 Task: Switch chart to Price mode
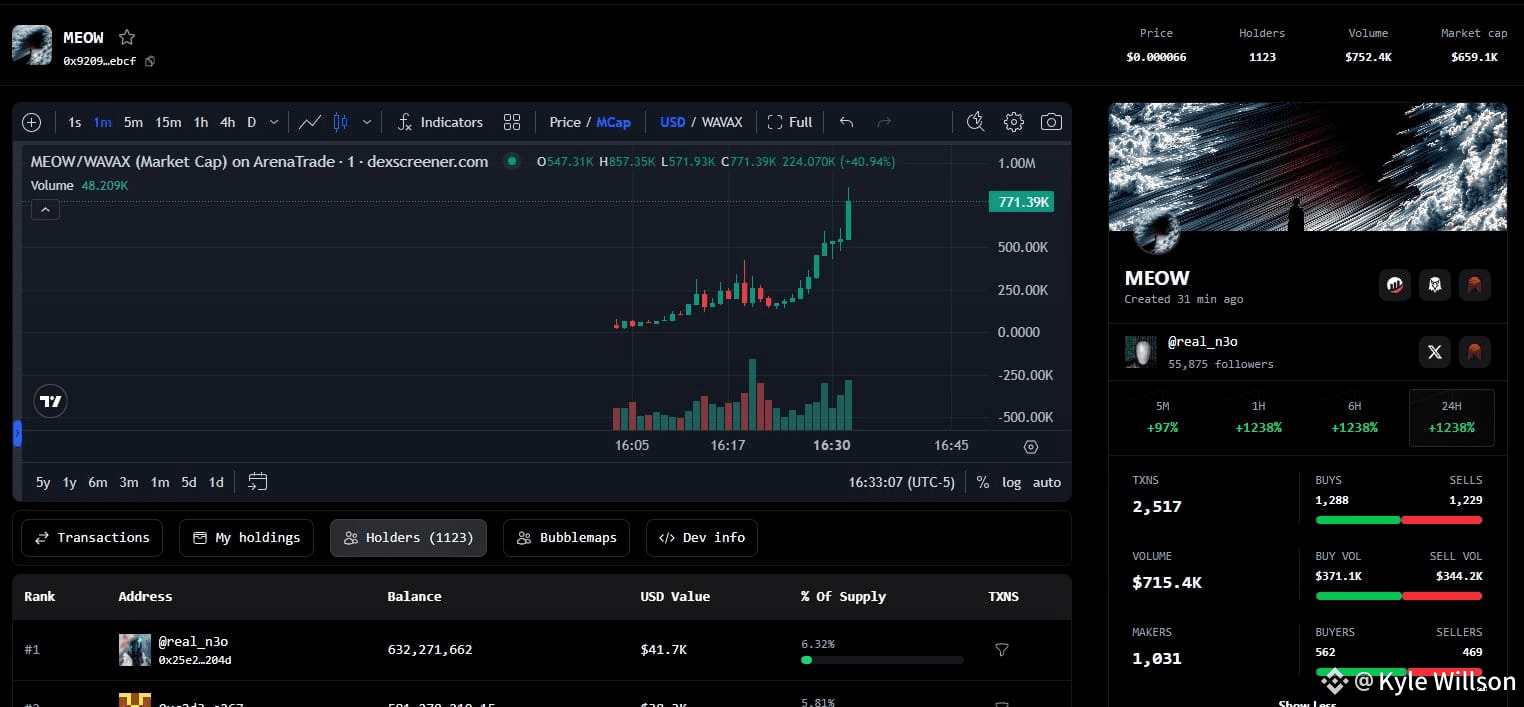tap(565, 122)
